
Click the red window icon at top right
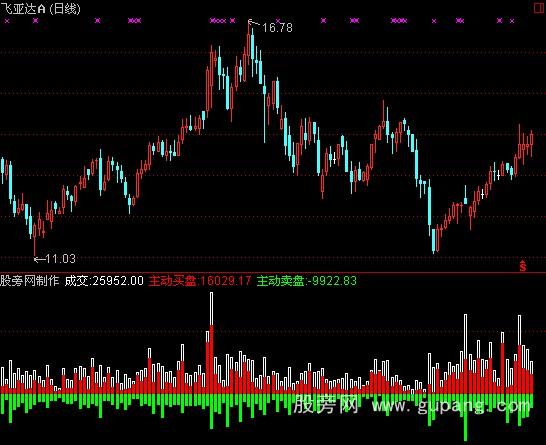(540, 8)
